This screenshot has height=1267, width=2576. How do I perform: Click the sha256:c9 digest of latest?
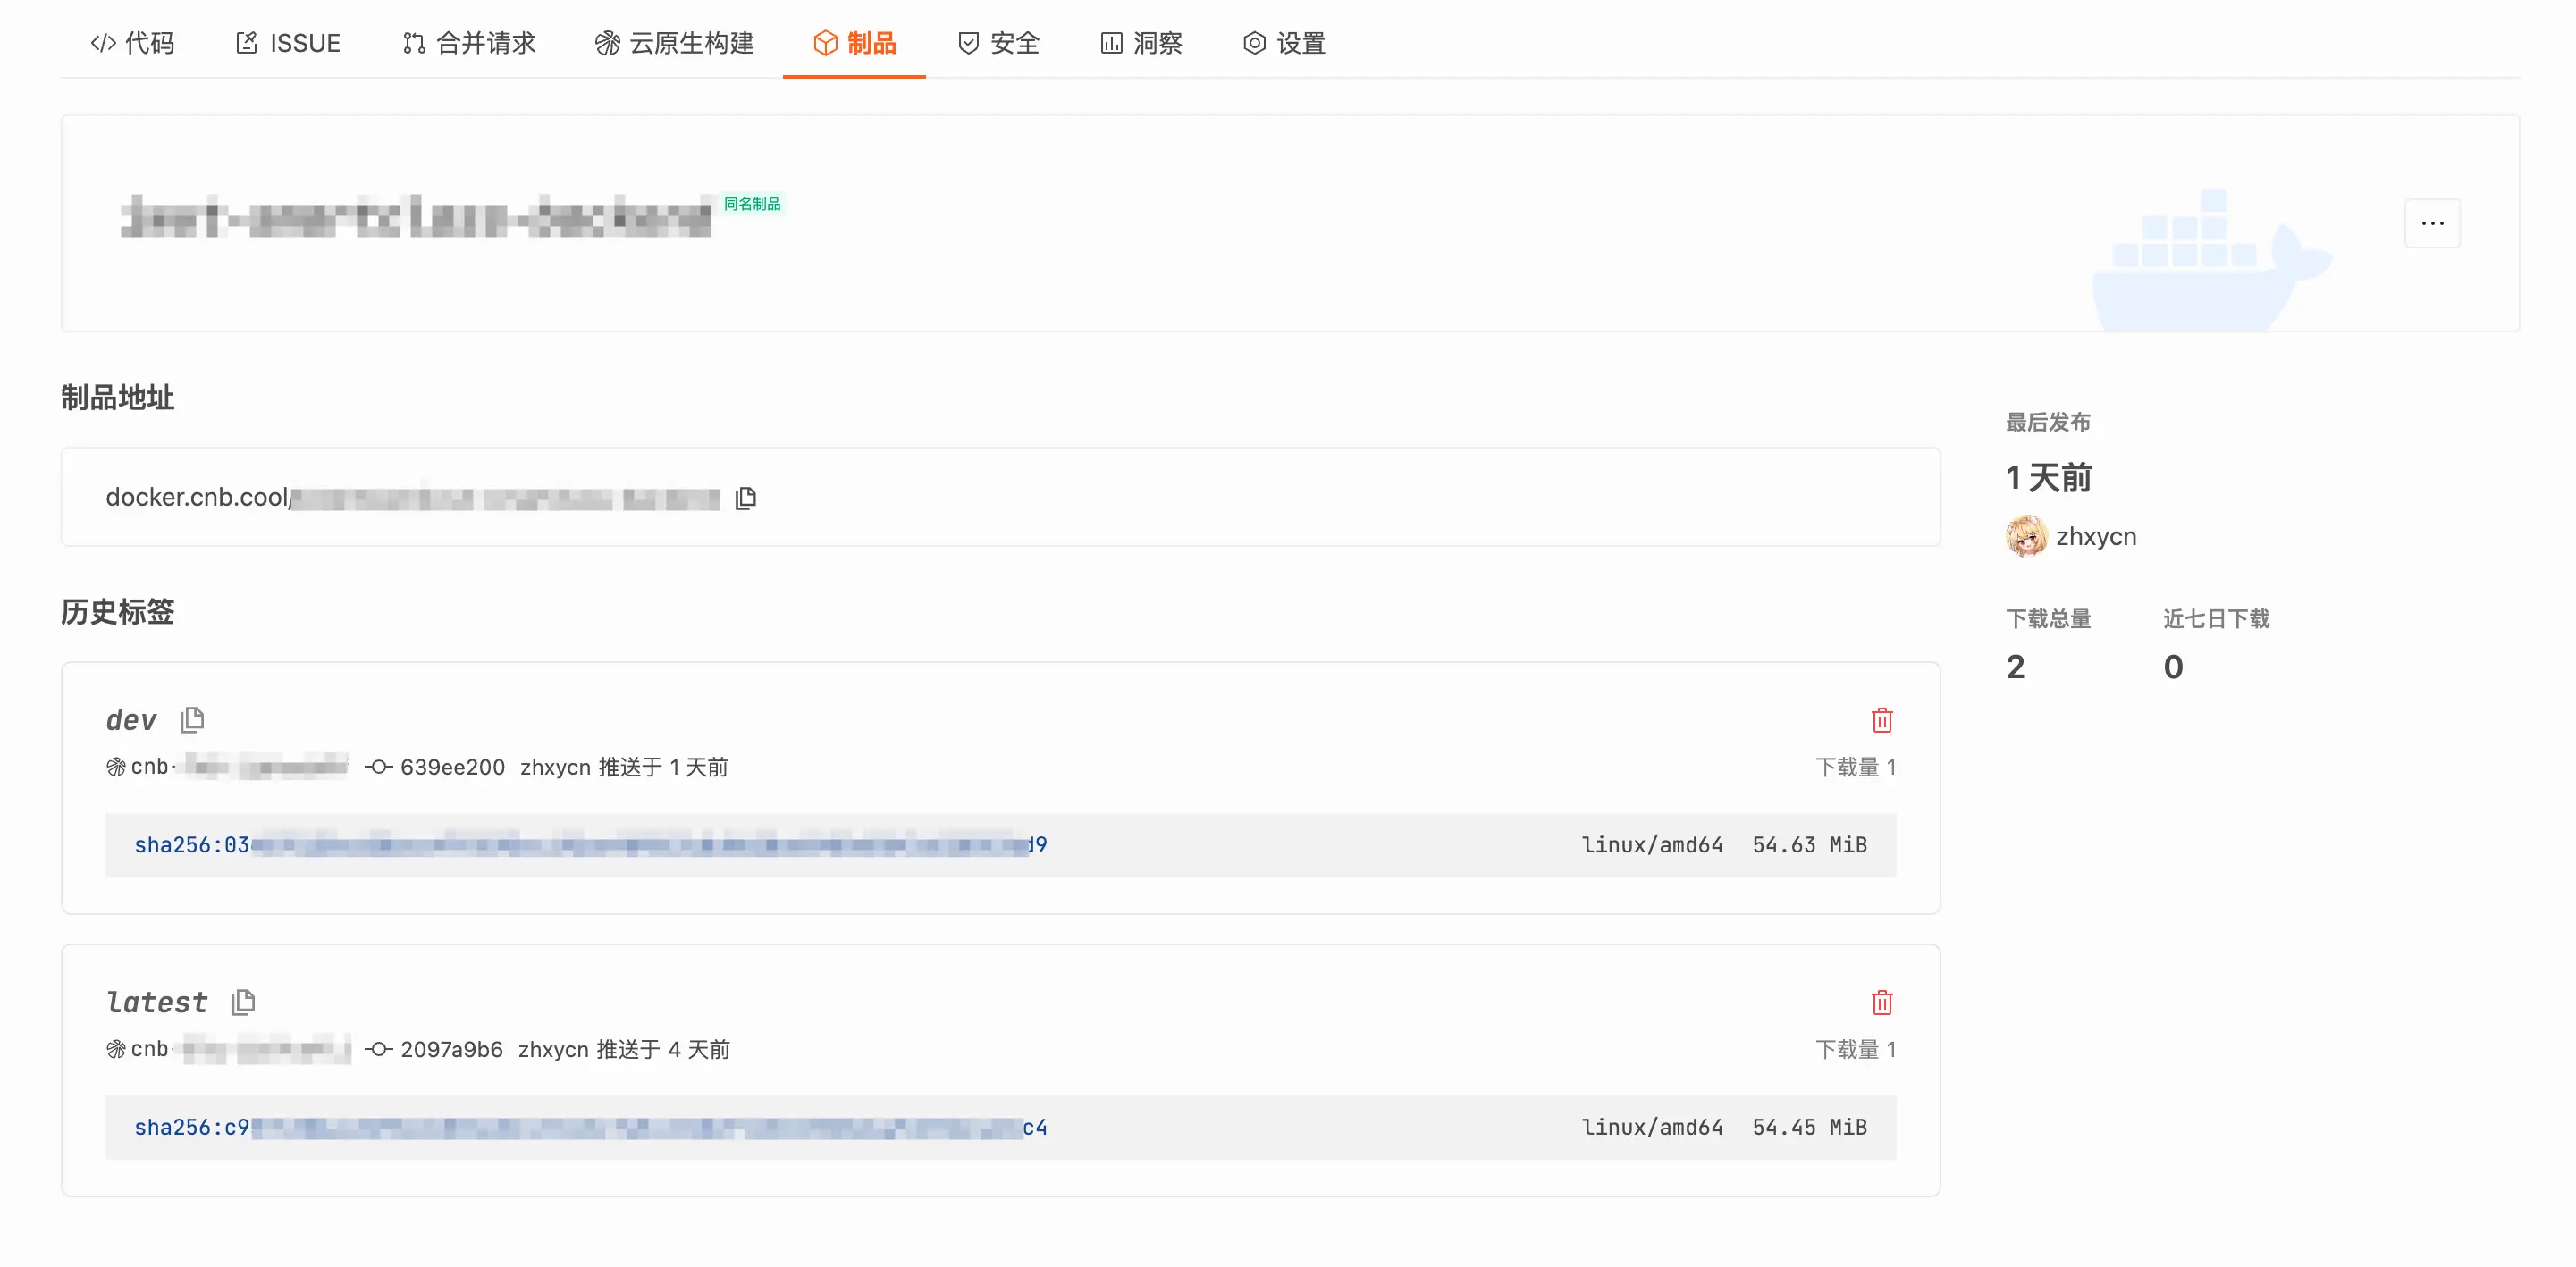(590, 1126)
